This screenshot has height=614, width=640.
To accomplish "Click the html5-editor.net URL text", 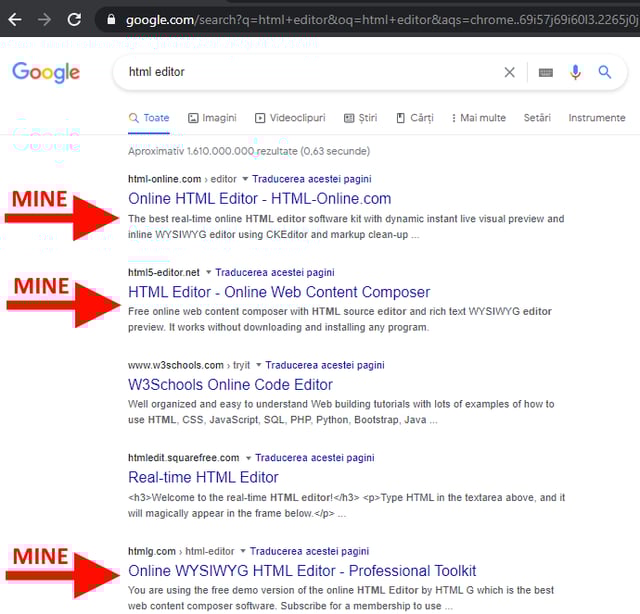I will pyautogui.click(x=164, y=272).
